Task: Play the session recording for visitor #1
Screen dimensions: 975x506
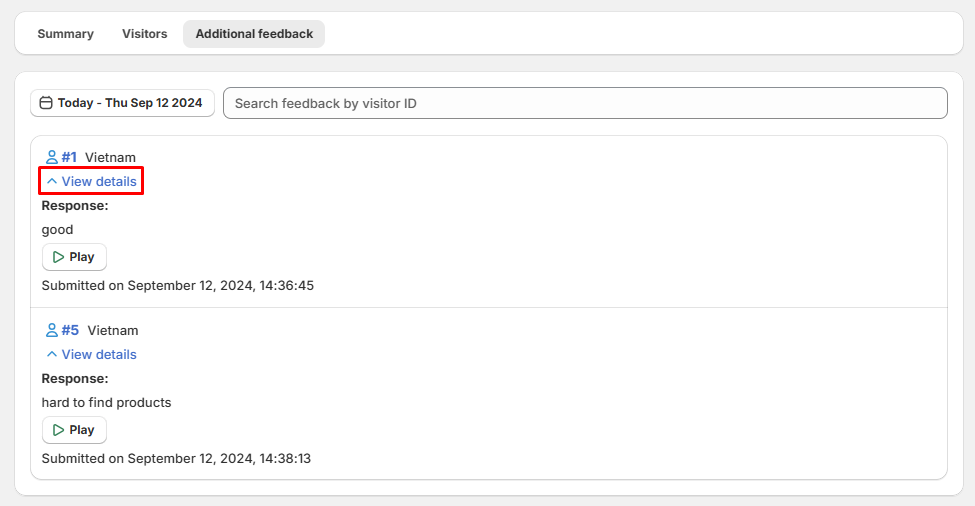Action: point(74,257)
